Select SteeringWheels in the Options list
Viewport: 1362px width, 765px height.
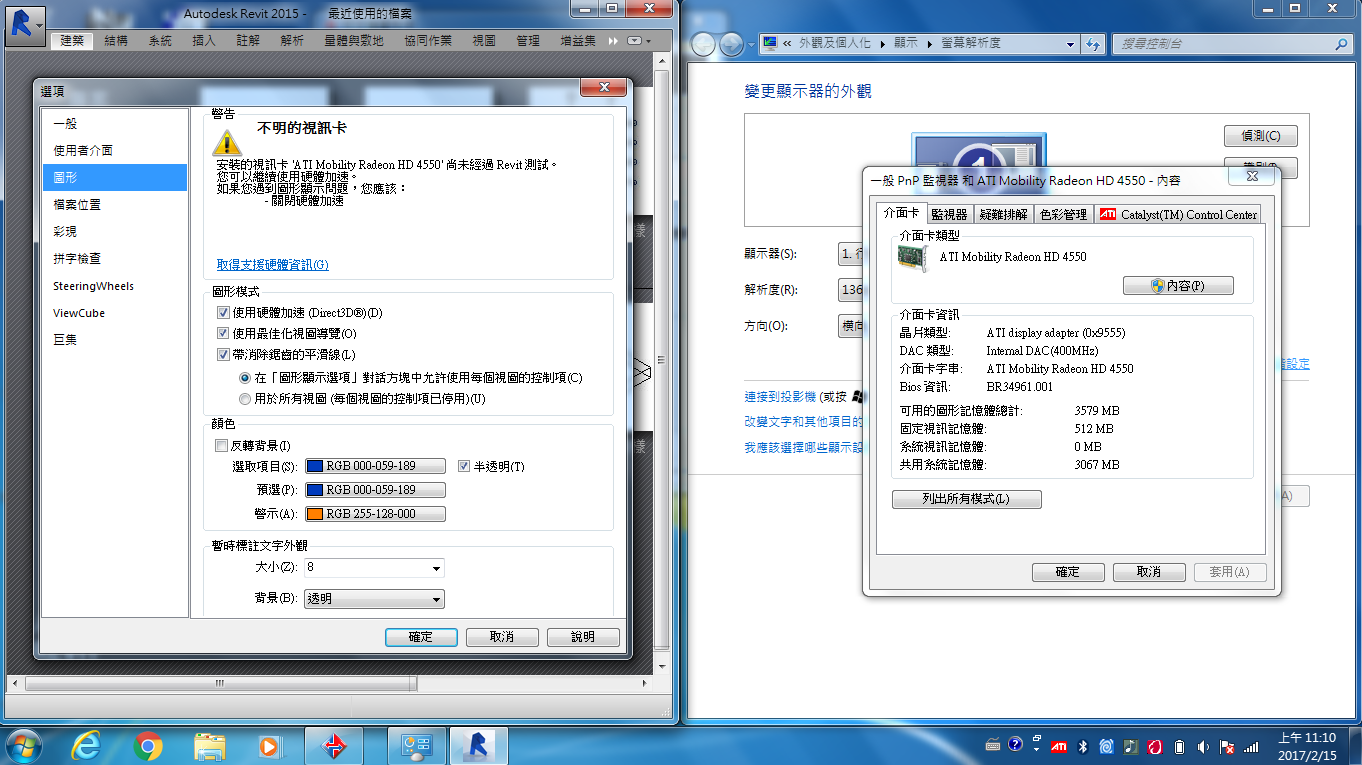point(115,286)
